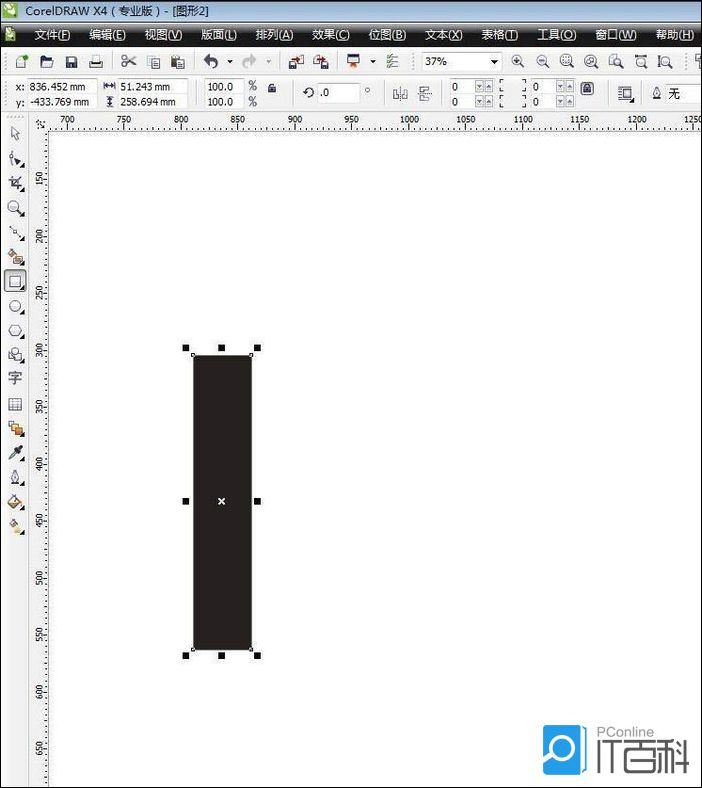Click the x position field 836.452 mm
This screenshot has height=788, width=702.
(61, 86)
